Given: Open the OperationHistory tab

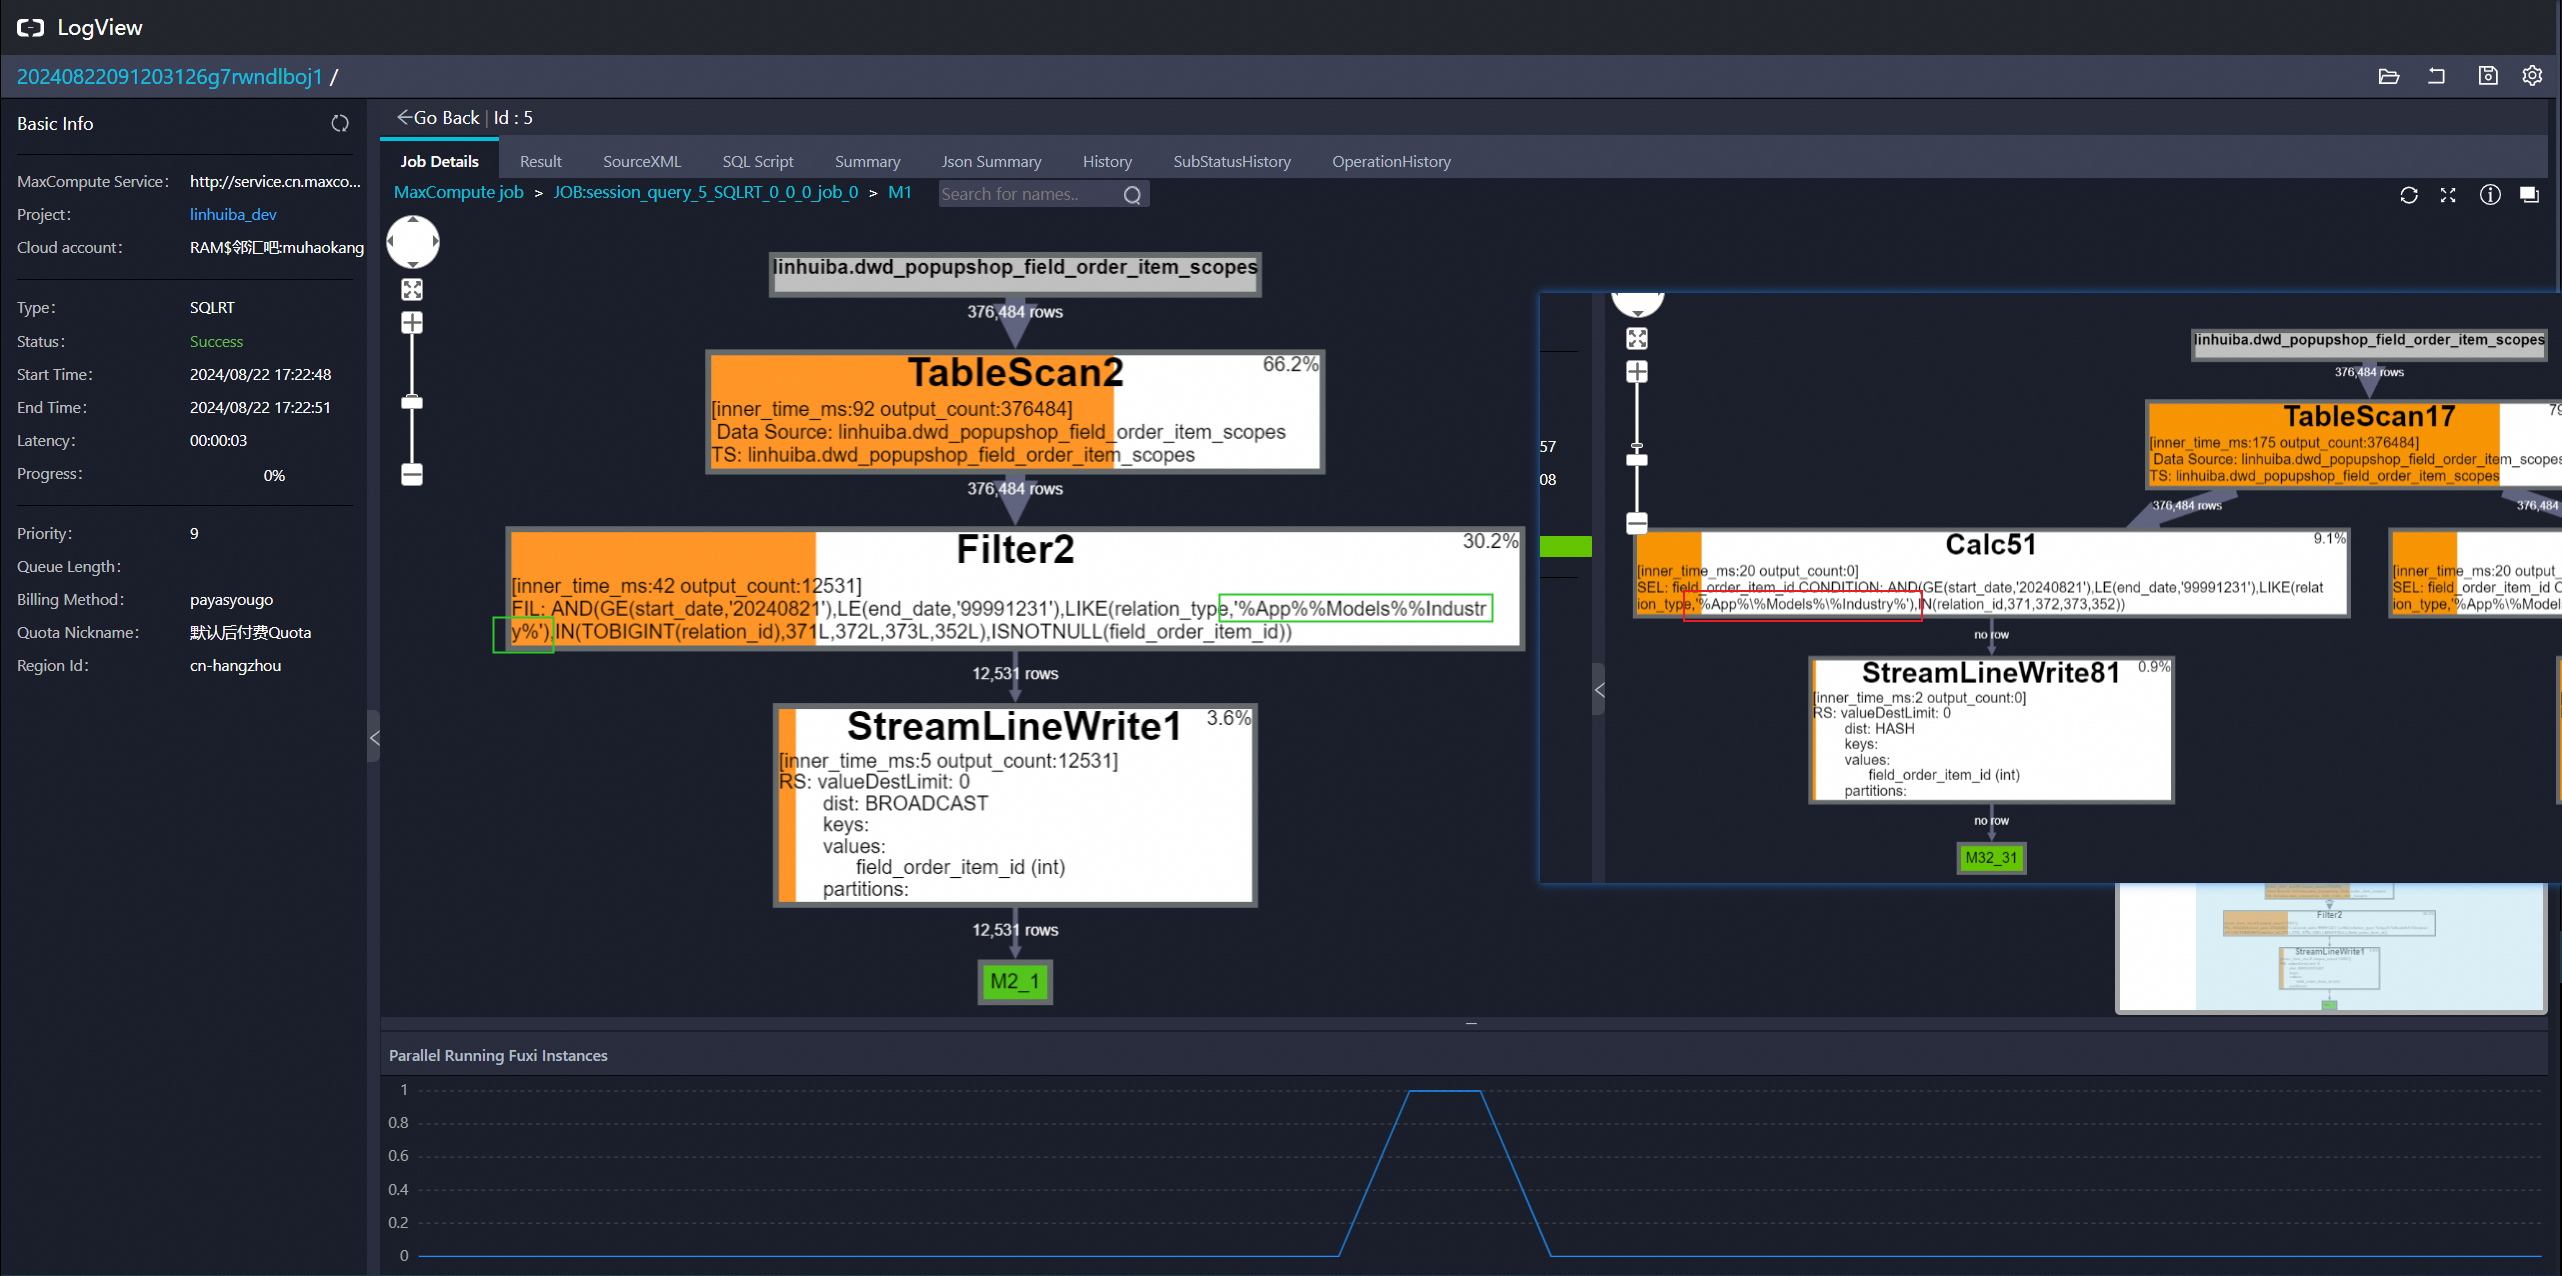Looking at the screenshot, I should pyautogui.click(x=1391, y=161).
